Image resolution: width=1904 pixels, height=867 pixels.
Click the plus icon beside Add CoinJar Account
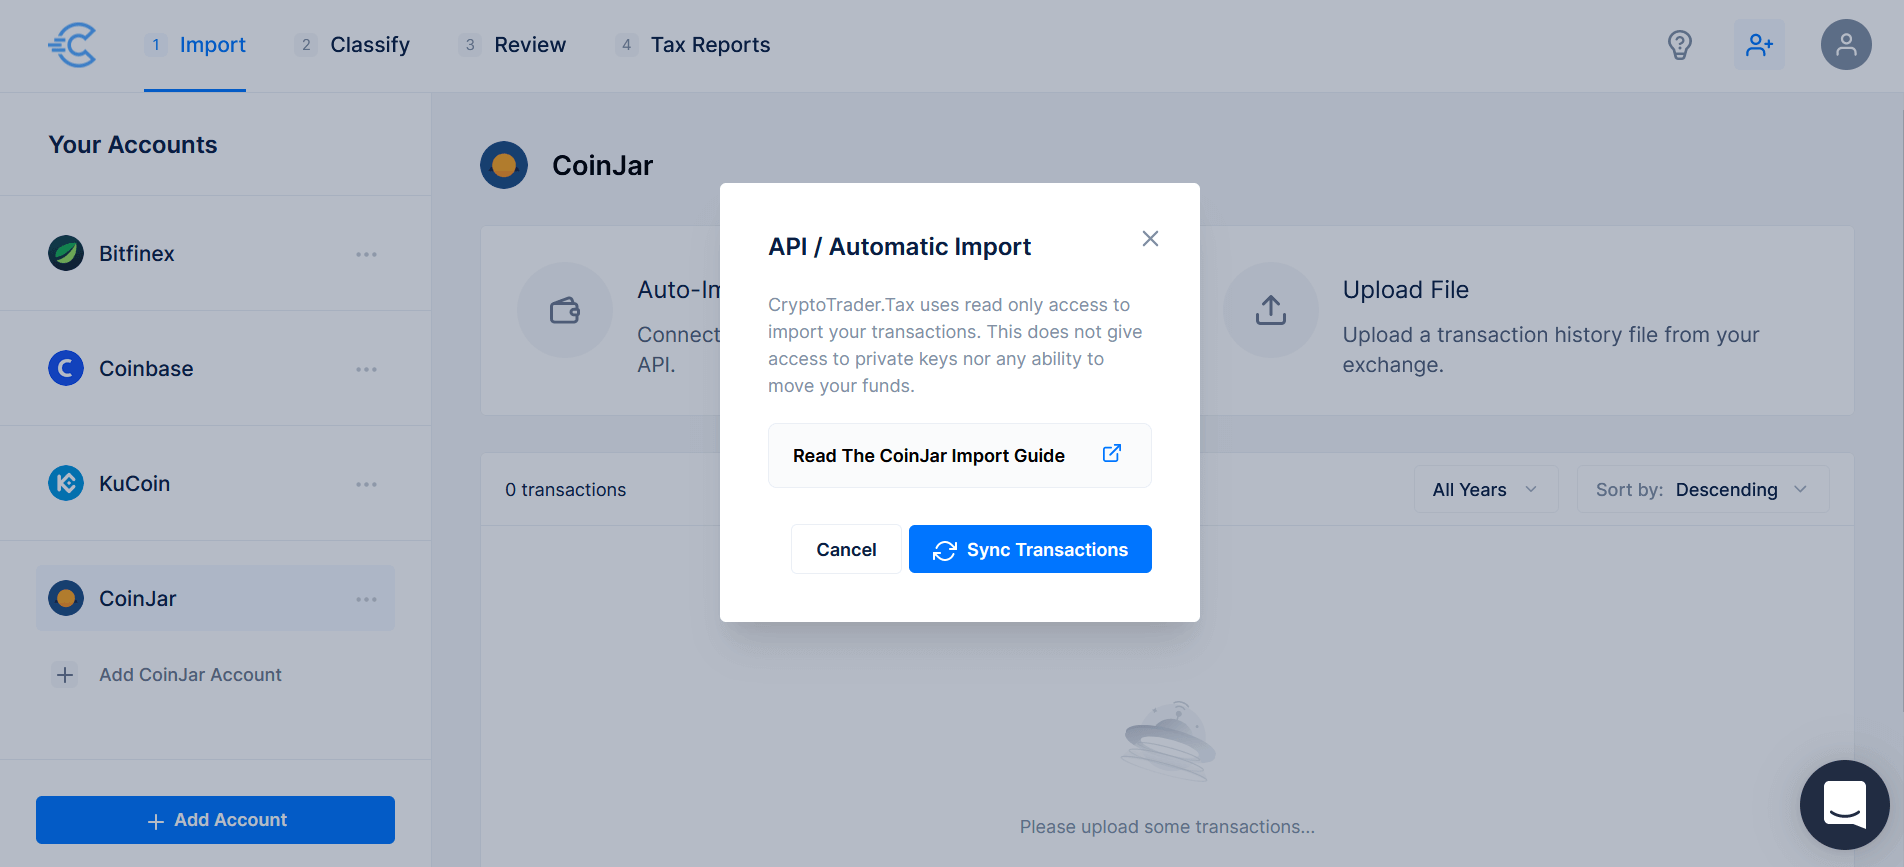[x=65, y=675]
